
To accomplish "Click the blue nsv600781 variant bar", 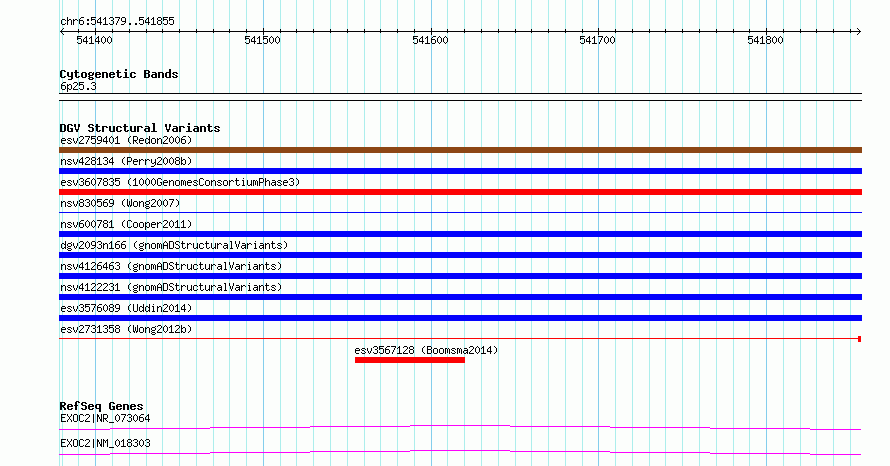I will coord(460,234).
